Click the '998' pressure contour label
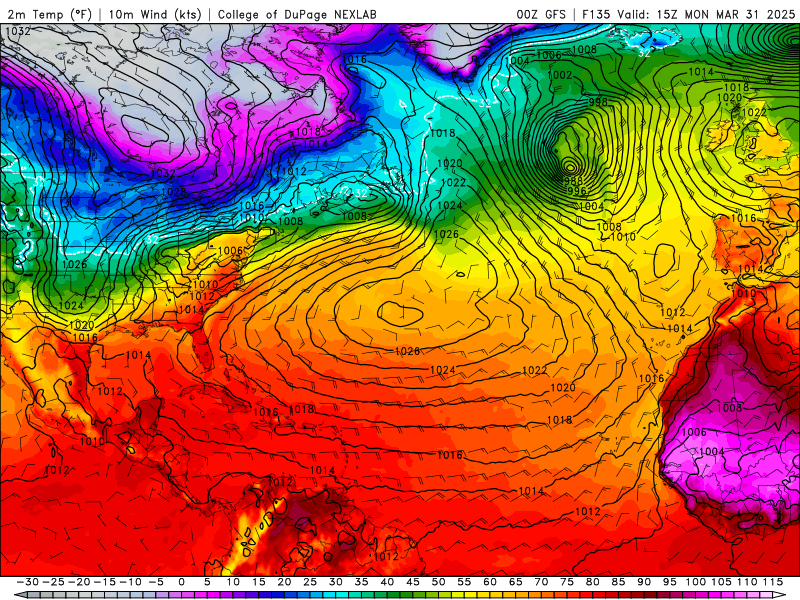The width and height of the screenshot is (800, 600). [x=598, y=102]
